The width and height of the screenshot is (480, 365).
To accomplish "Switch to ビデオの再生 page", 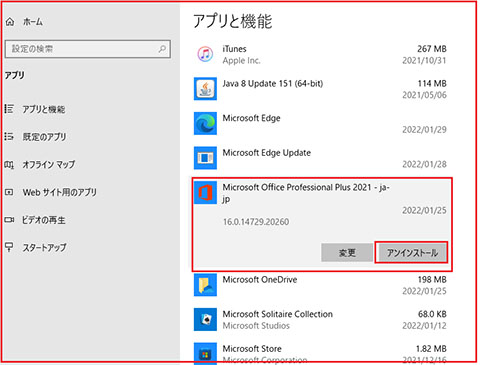I will click(x=44, y=220).
